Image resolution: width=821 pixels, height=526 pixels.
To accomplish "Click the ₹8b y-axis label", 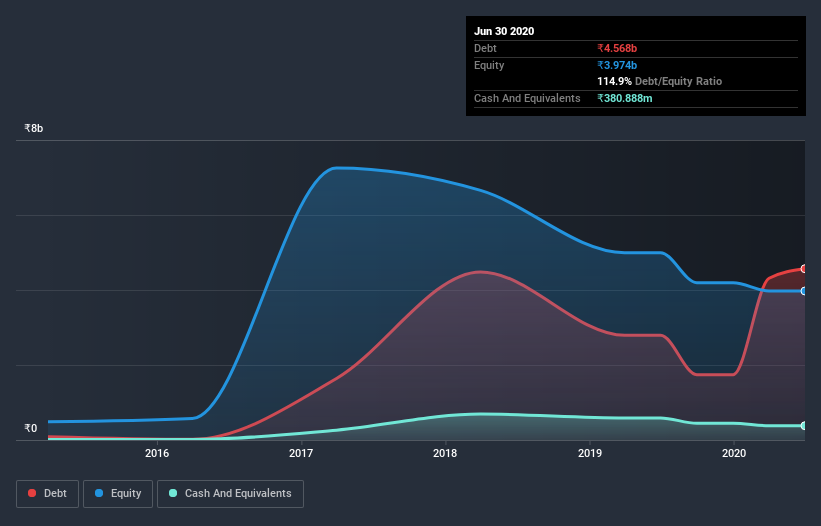I will [34, 128].
